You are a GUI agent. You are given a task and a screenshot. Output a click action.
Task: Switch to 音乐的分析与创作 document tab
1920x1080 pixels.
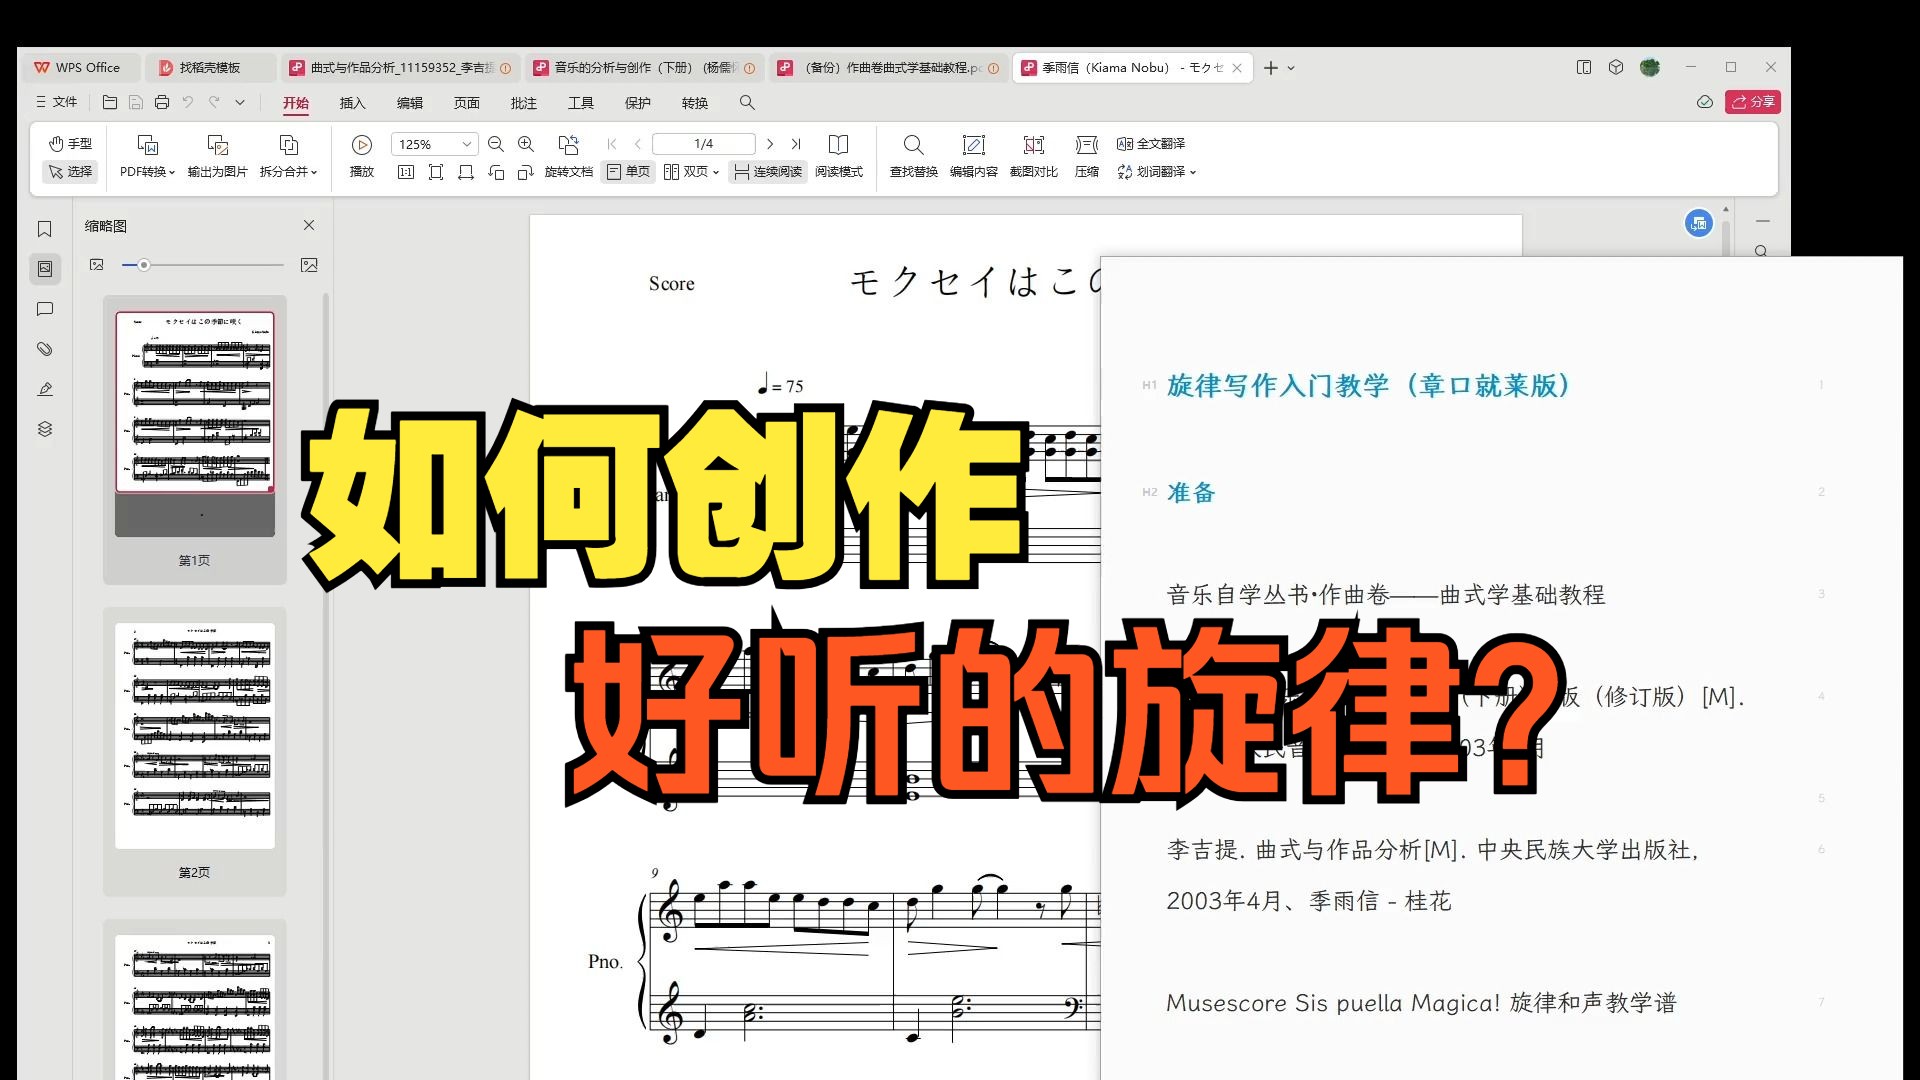[644, 68]
